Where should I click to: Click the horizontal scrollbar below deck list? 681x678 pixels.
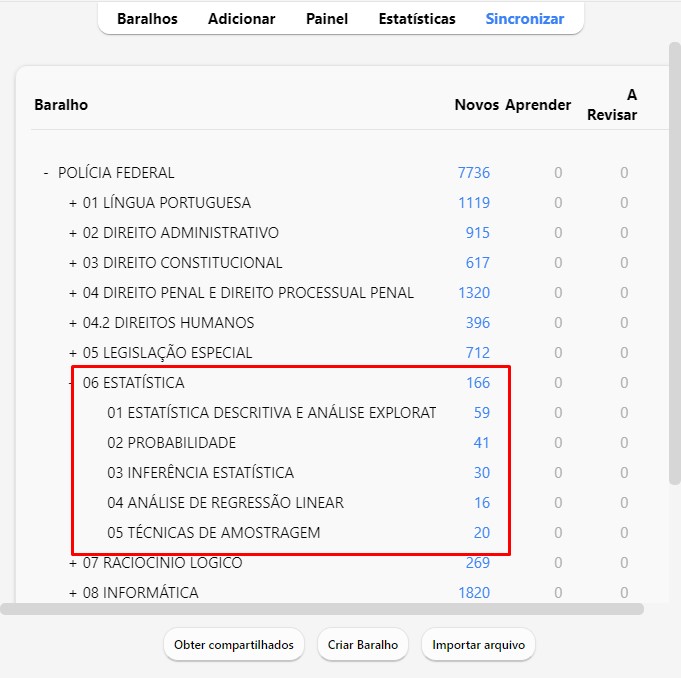[322, 609]
